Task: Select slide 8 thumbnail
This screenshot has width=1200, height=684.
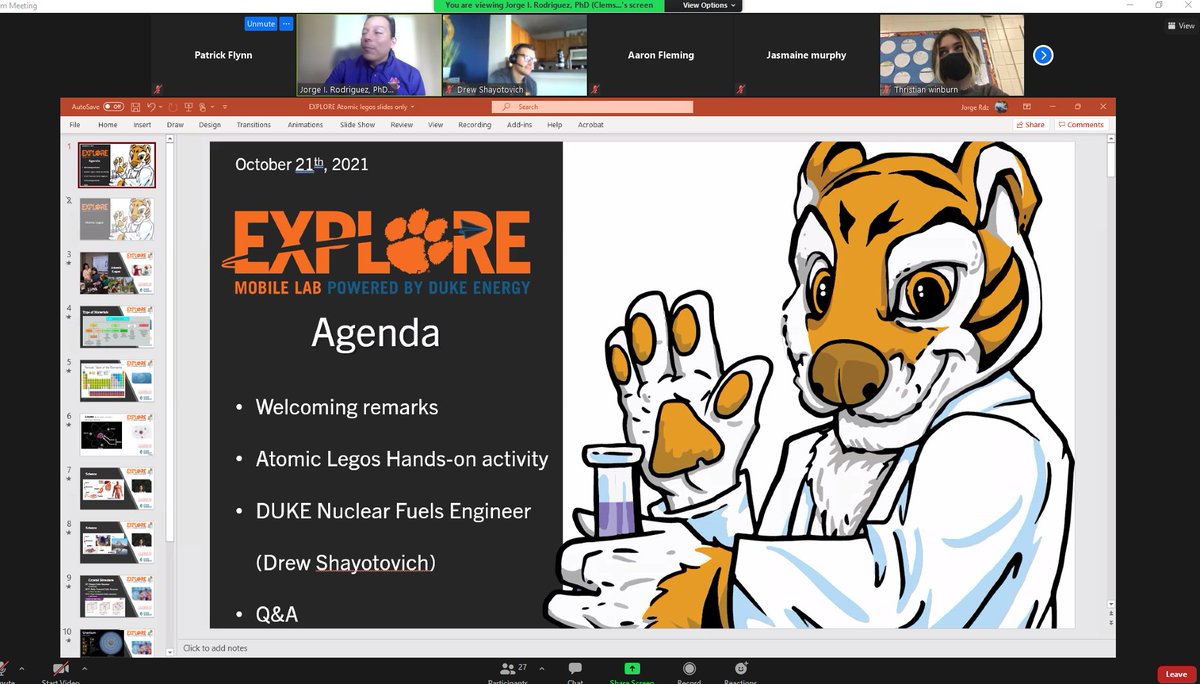Action: [x=117, y=542]
